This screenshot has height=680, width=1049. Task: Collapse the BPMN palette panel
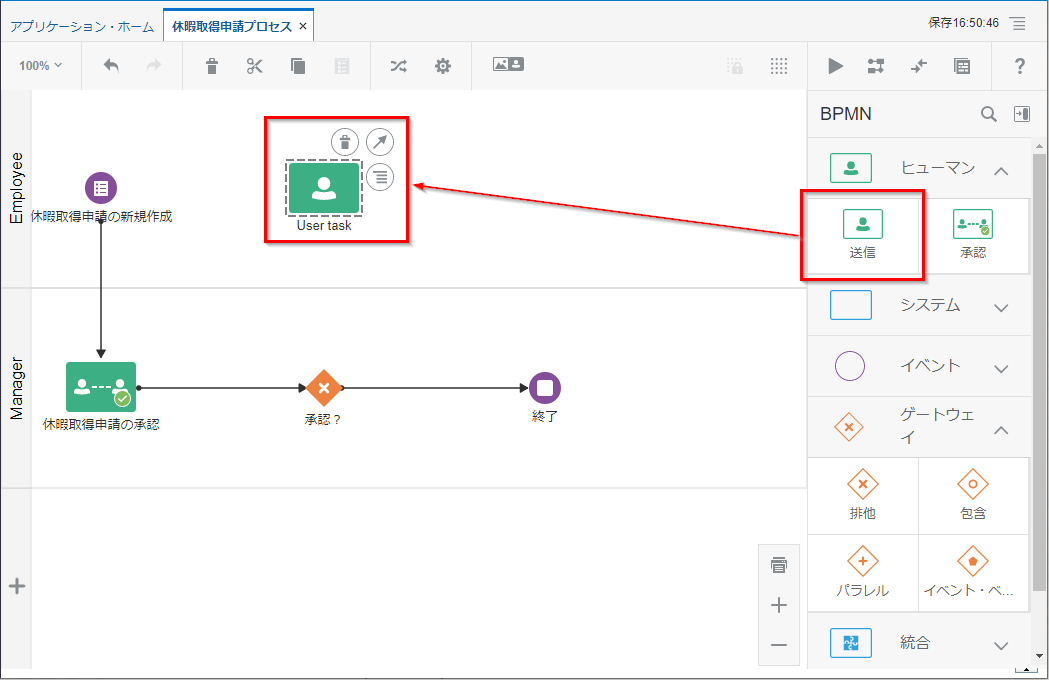[x=1021, y=114]
